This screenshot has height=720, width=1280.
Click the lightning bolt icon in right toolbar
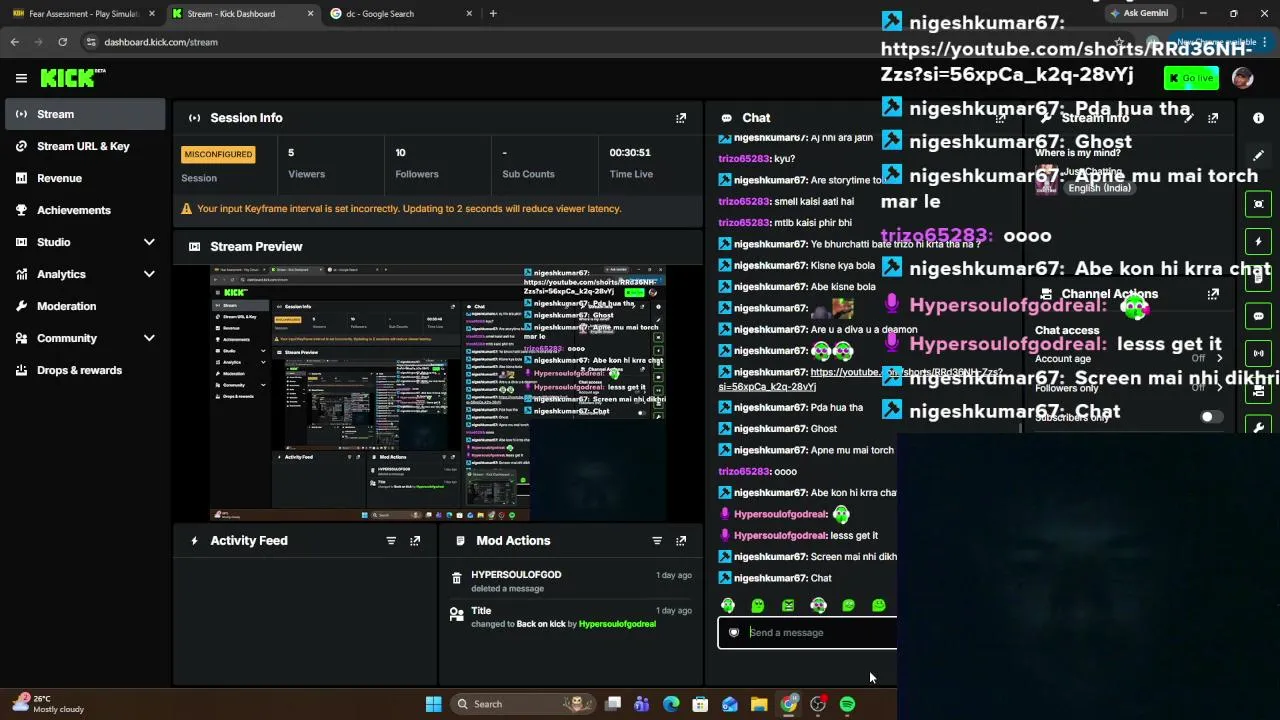(1258, 241)
